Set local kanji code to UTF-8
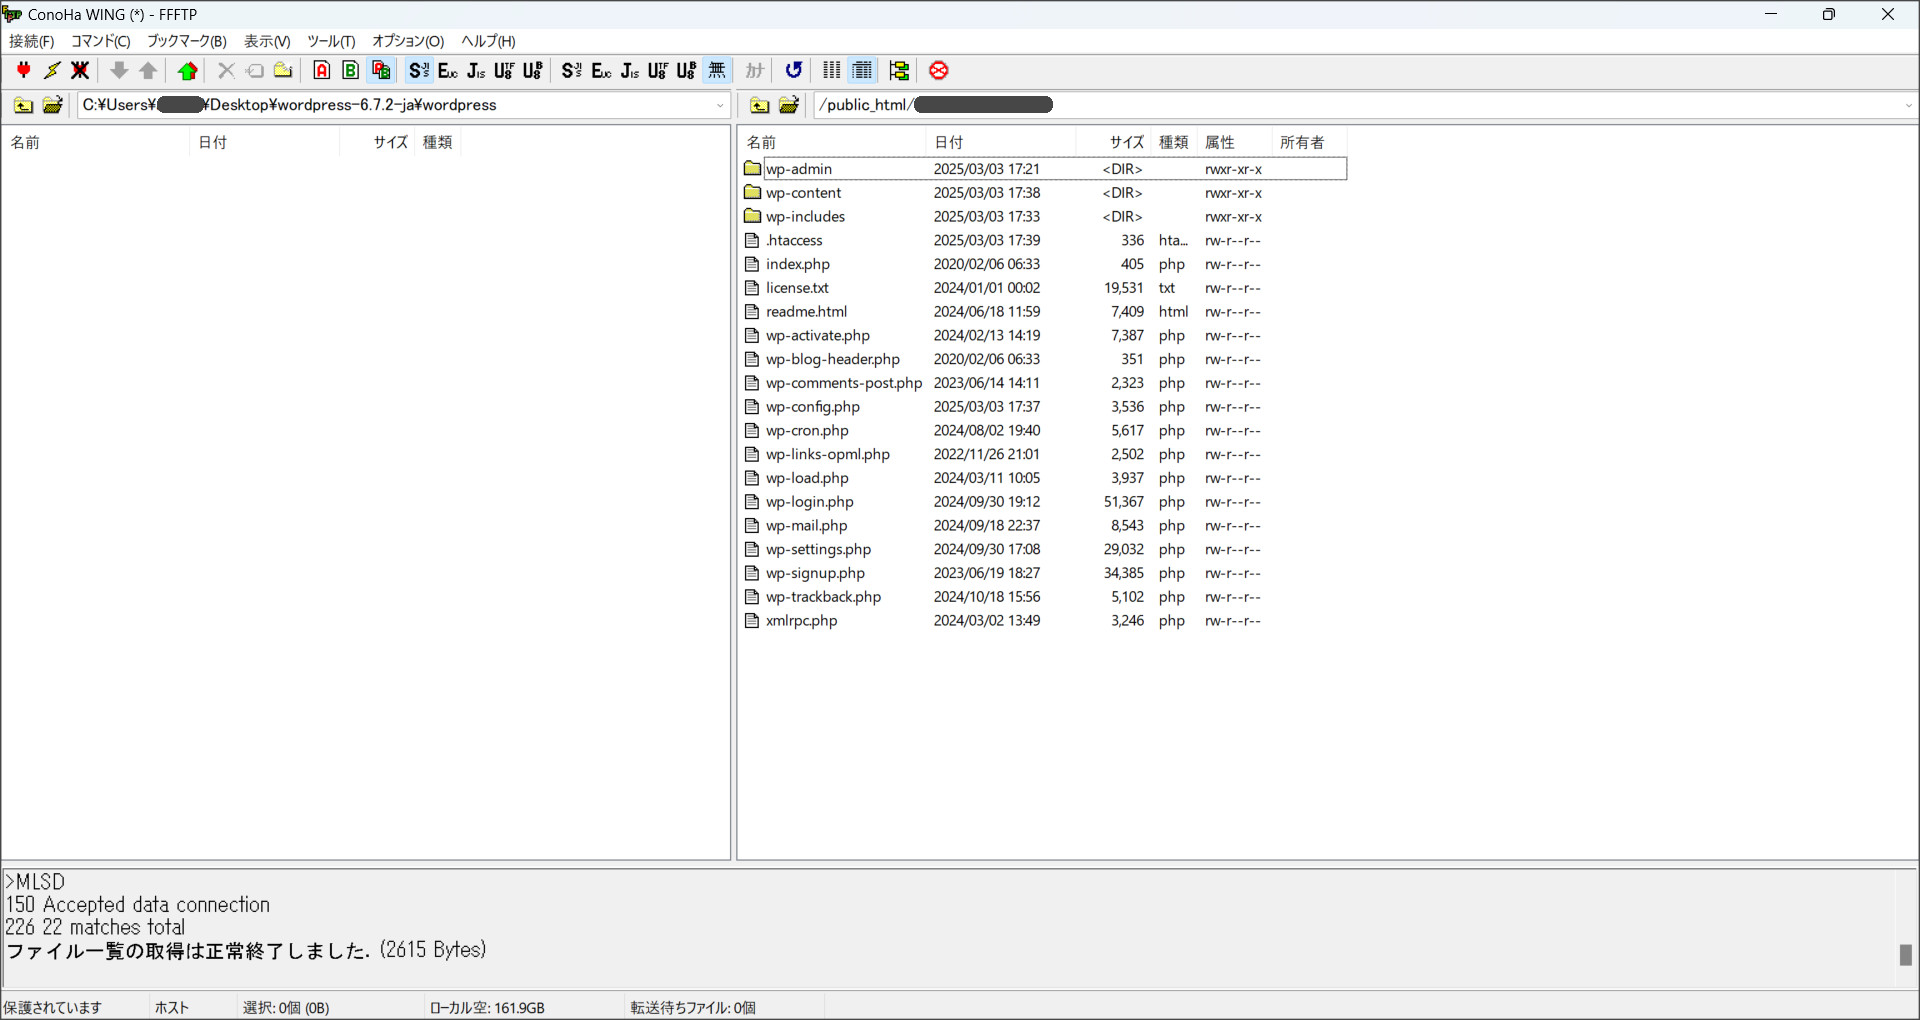 click(657, 70)
